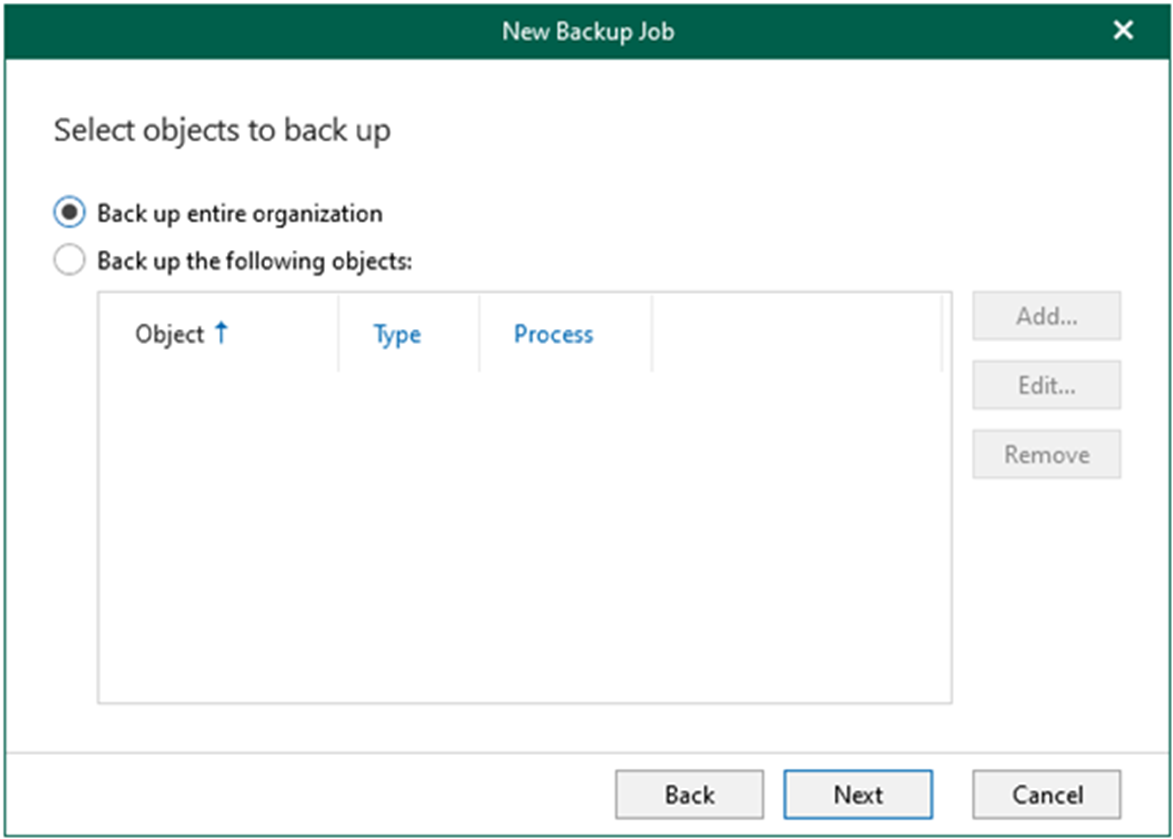The image size is (1173, 839).
Task: Click the blank column header after Process
Action: click(x=797, y=334)
